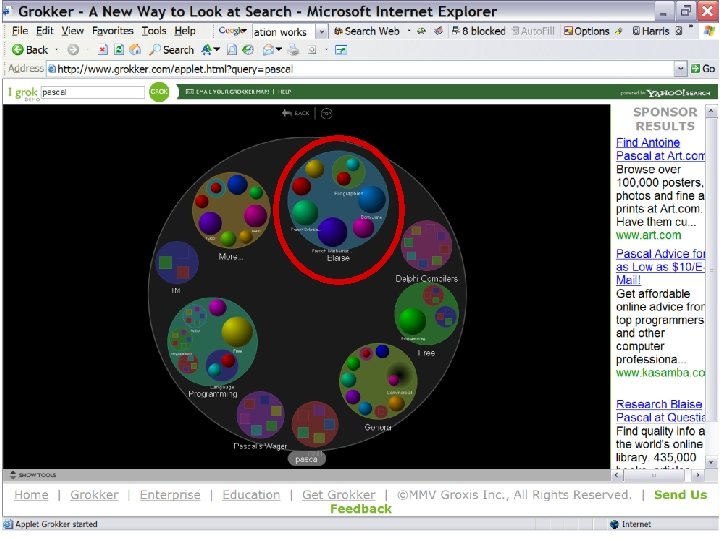Click Email Your Grokker Map link

point(227,92)
